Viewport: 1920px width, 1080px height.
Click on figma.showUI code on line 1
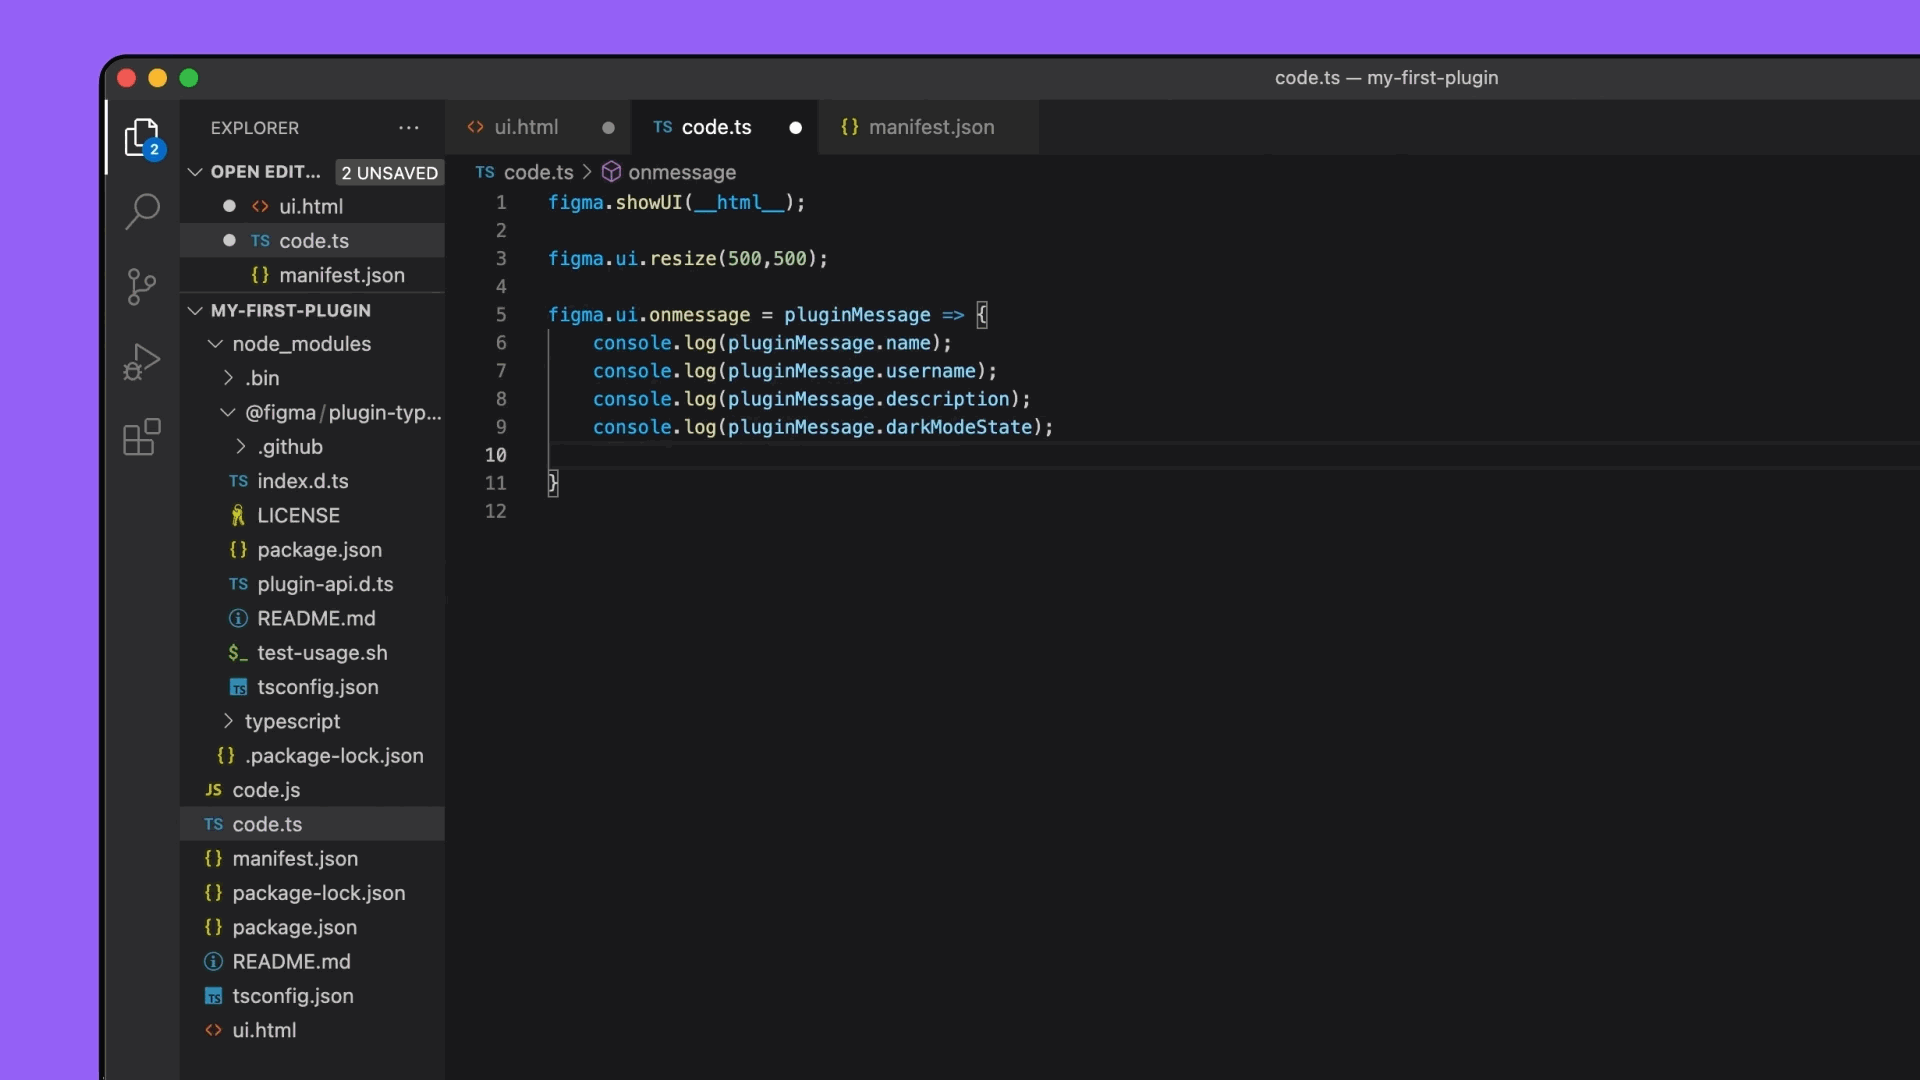point(615,203)
